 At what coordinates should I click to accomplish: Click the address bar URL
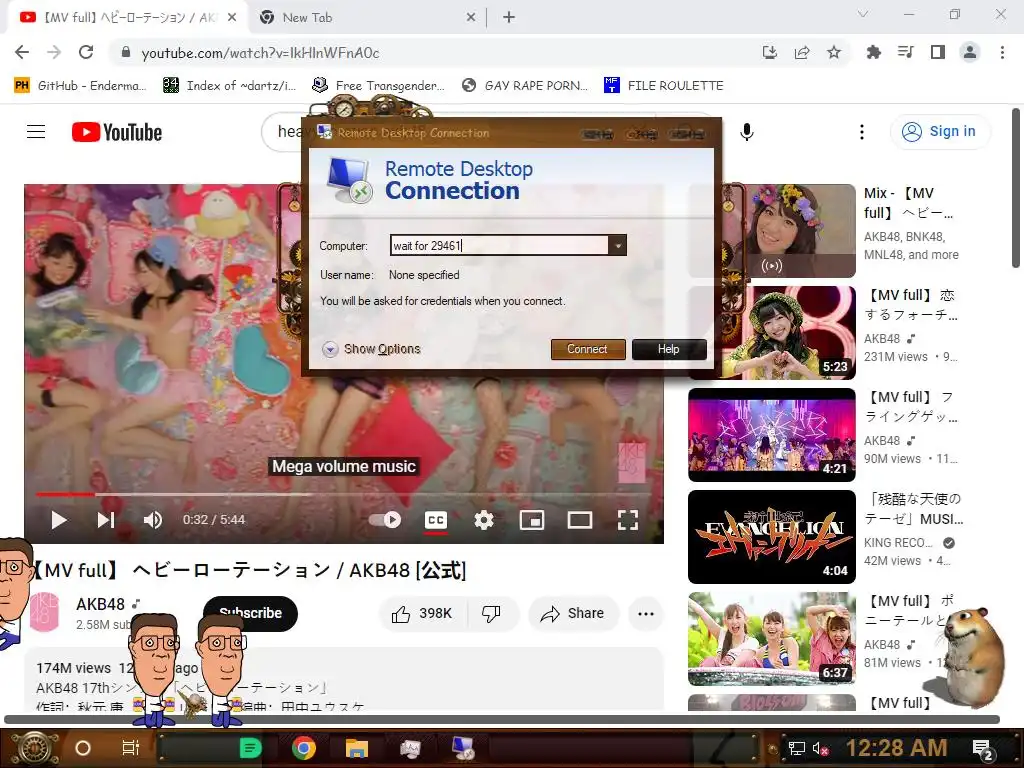click(260, 53)
